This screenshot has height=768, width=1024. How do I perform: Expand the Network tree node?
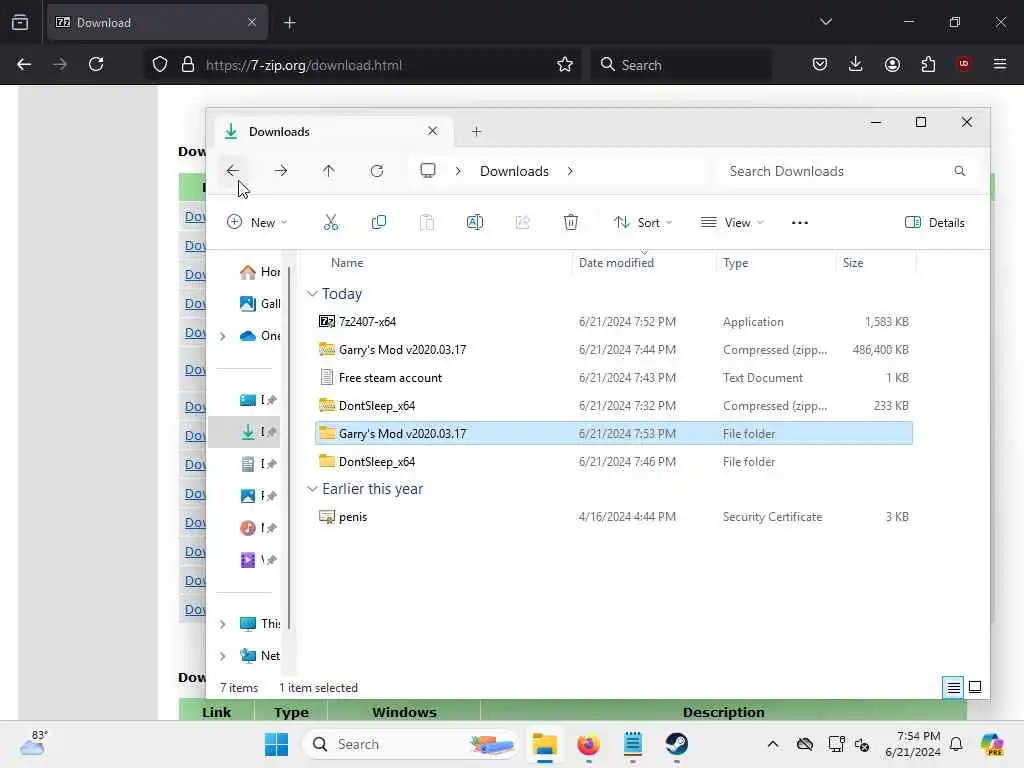pos(223,656)
